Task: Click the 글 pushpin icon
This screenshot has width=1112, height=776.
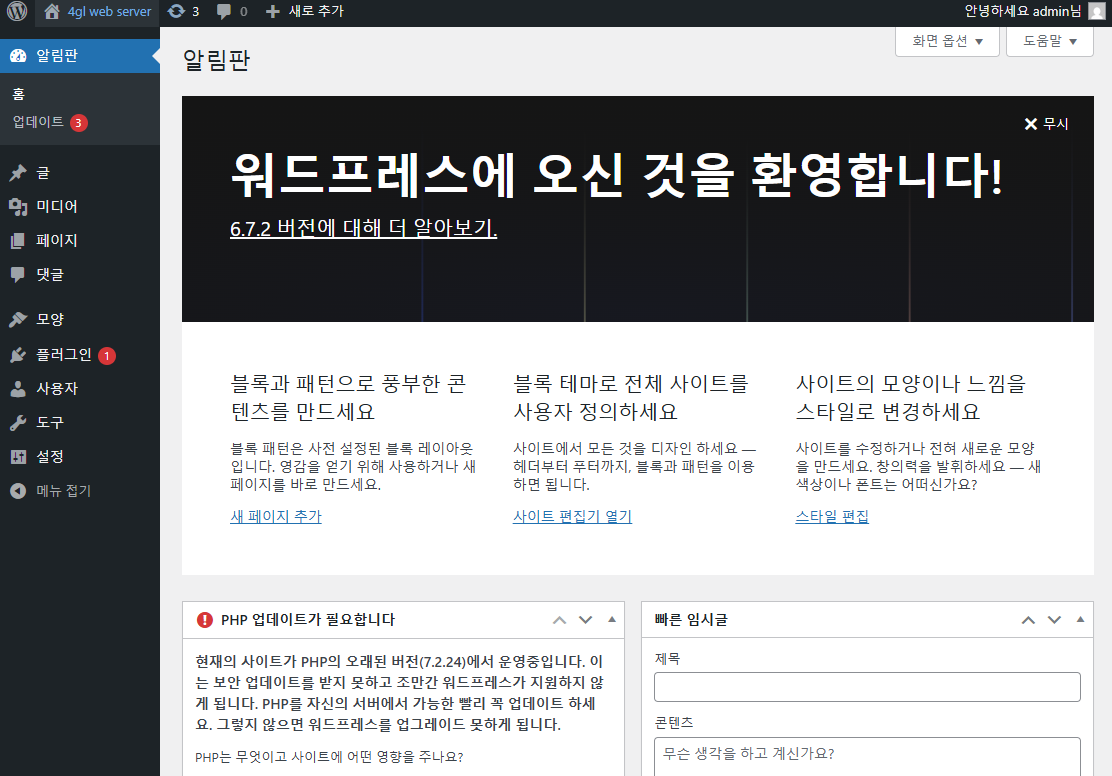Action: [x=18, y=172]
